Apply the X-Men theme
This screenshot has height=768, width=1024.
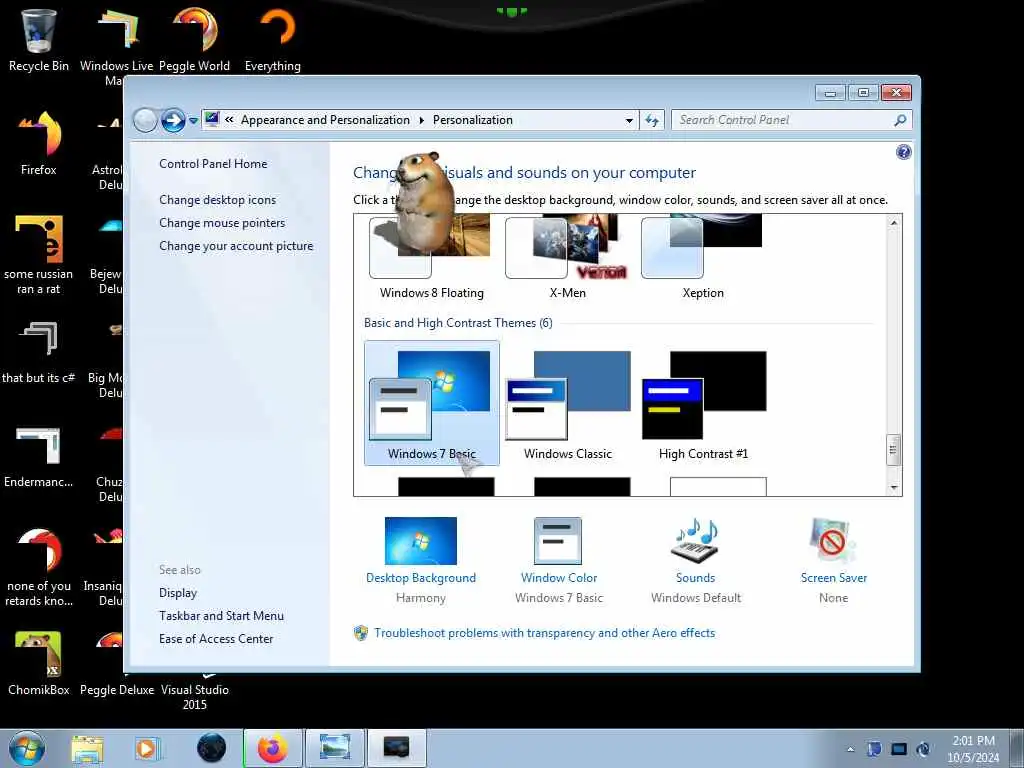pyautogui.click(x=568, y=259)
